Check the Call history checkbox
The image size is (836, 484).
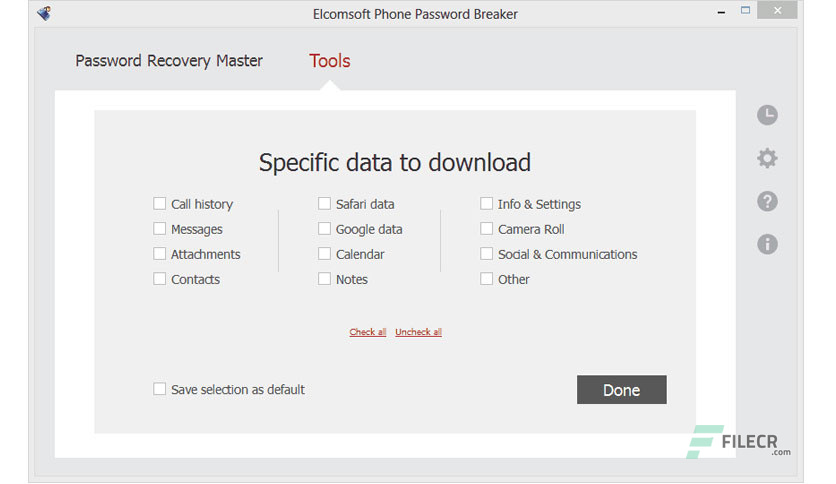pos(159,204)
